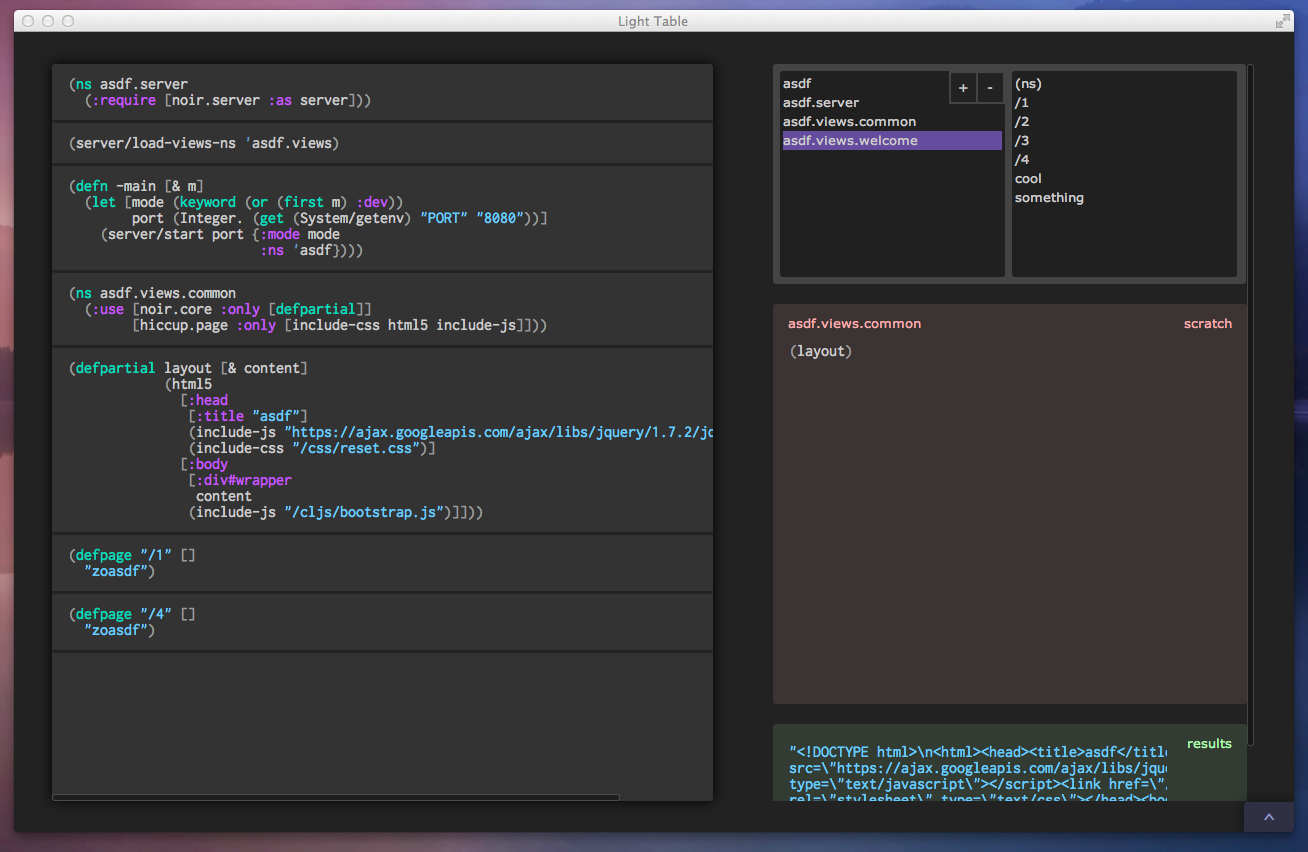Viewport: 1308px width, 852px height.
Task: Click the server/start port line
Action: tap(220, 234)
